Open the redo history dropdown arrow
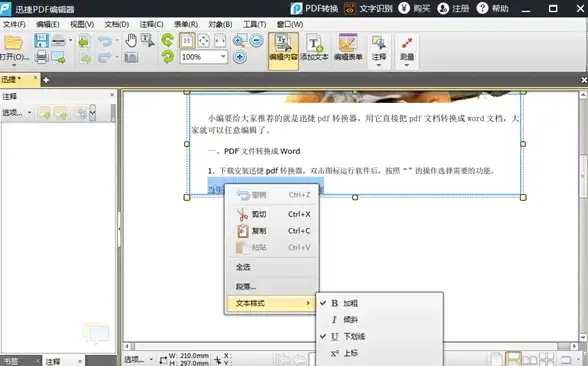Viewport: 588px width, 366px height. [117, 57]
